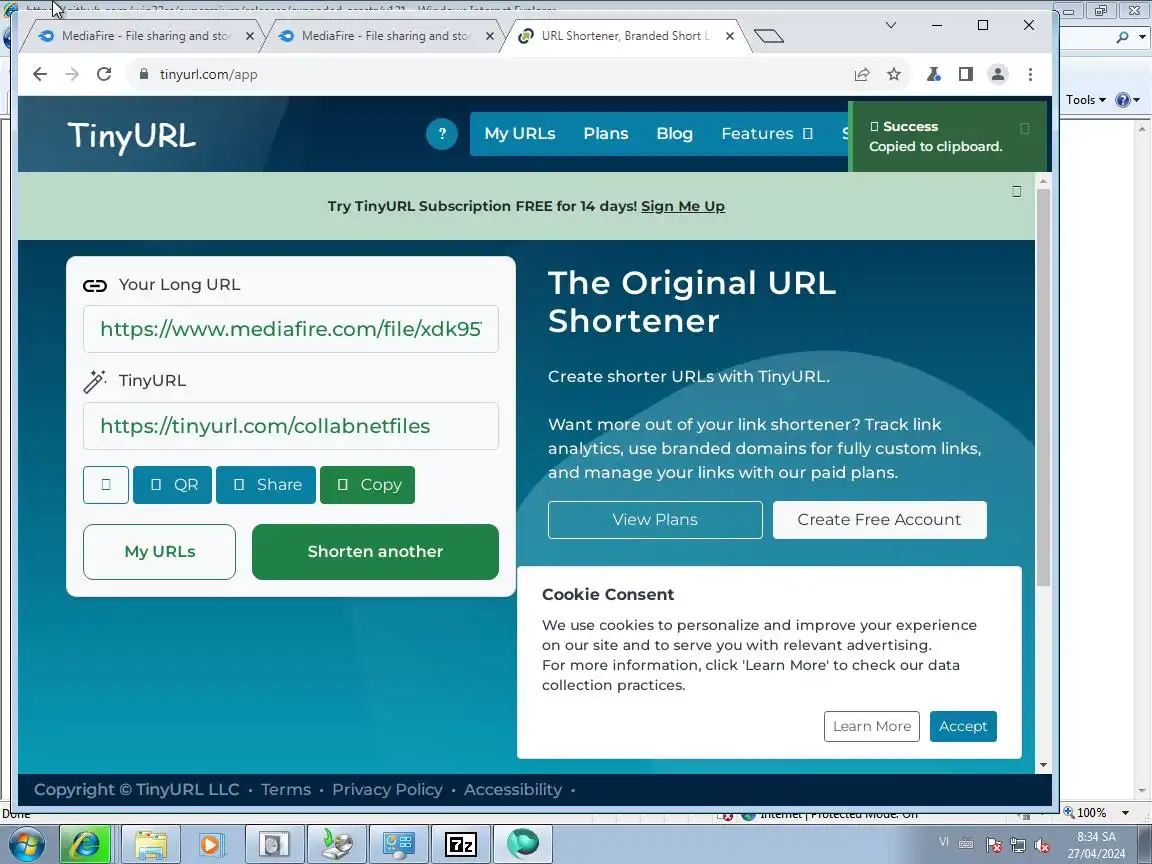Click the padlock site info icon

coord(144,74)
